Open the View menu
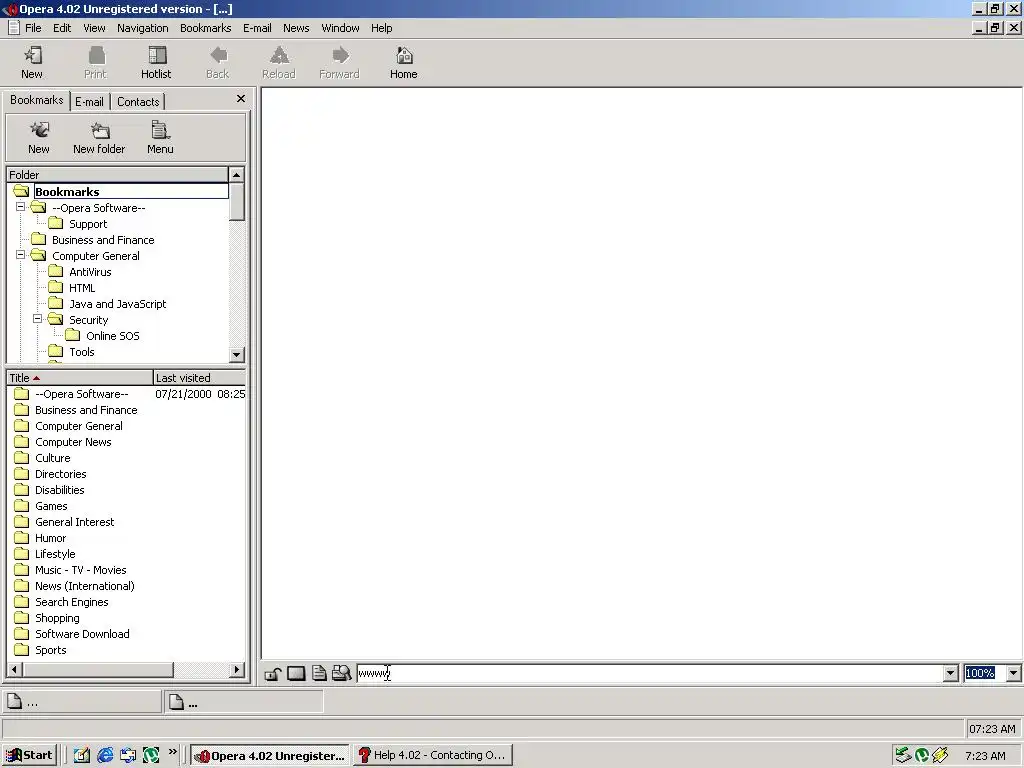The height and width of the screenshot is (768, 1024). [x=94, y=28]
